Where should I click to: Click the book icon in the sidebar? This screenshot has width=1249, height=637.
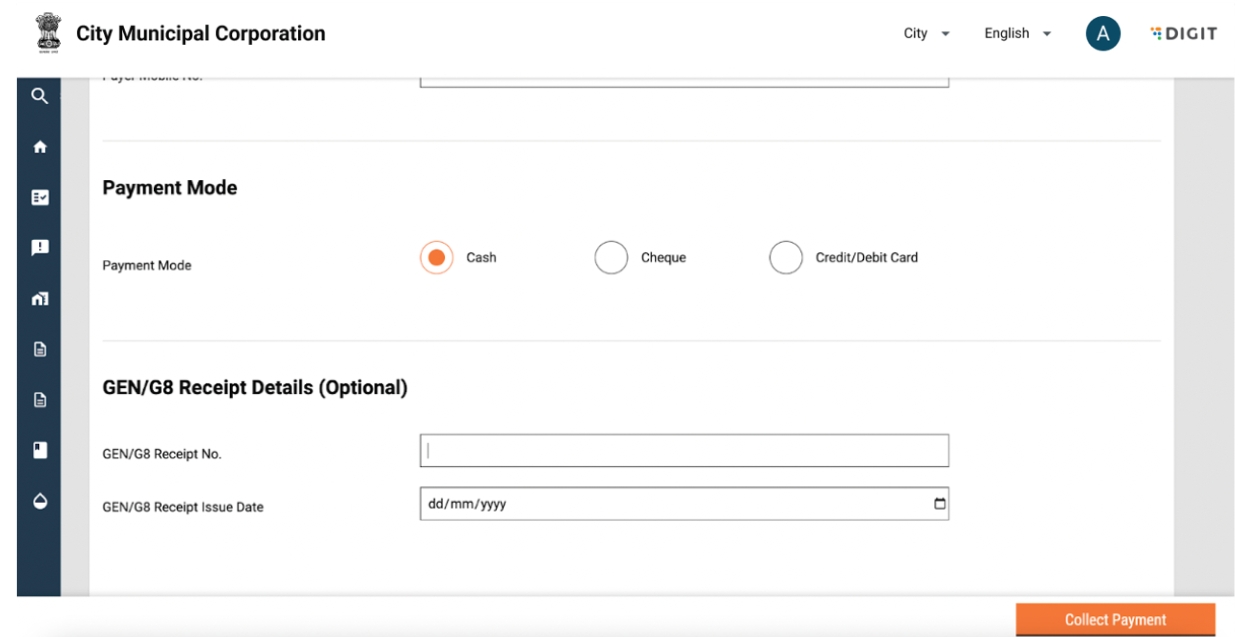(x=39, y=450)
